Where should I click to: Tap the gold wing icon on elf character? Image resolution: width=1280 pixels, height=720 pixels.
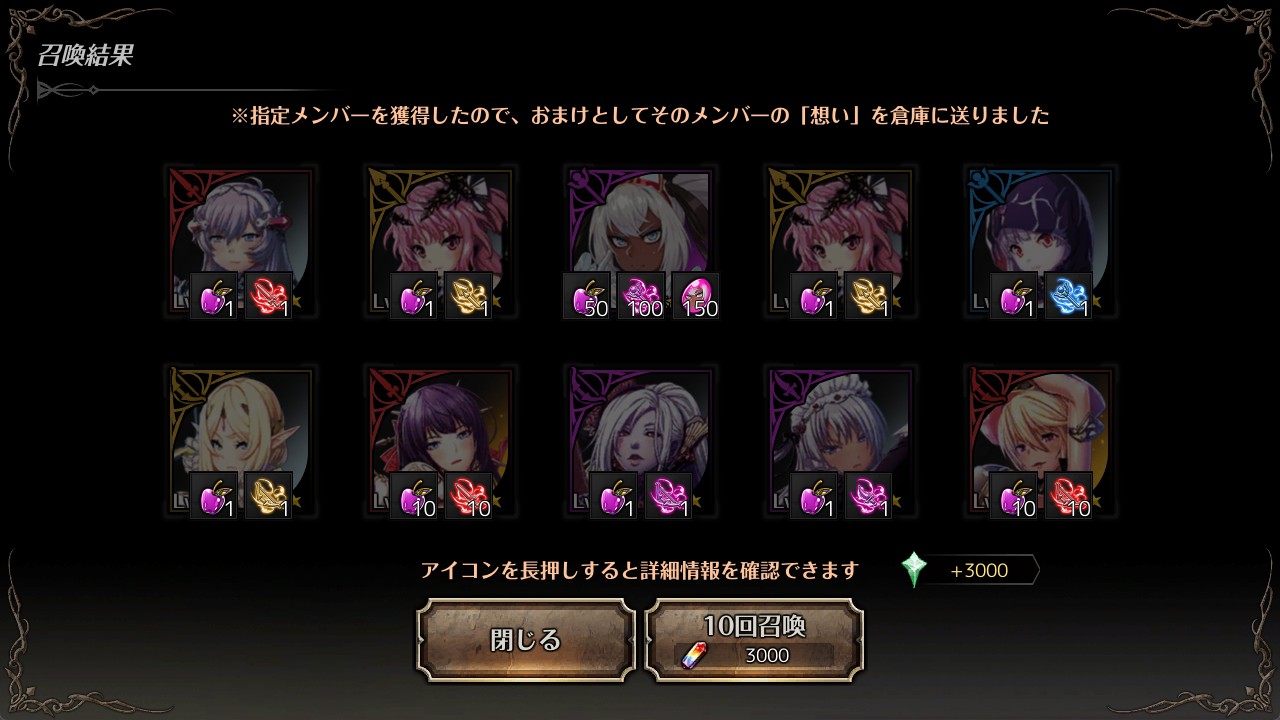pyautogui.click(x=267, y=496)
